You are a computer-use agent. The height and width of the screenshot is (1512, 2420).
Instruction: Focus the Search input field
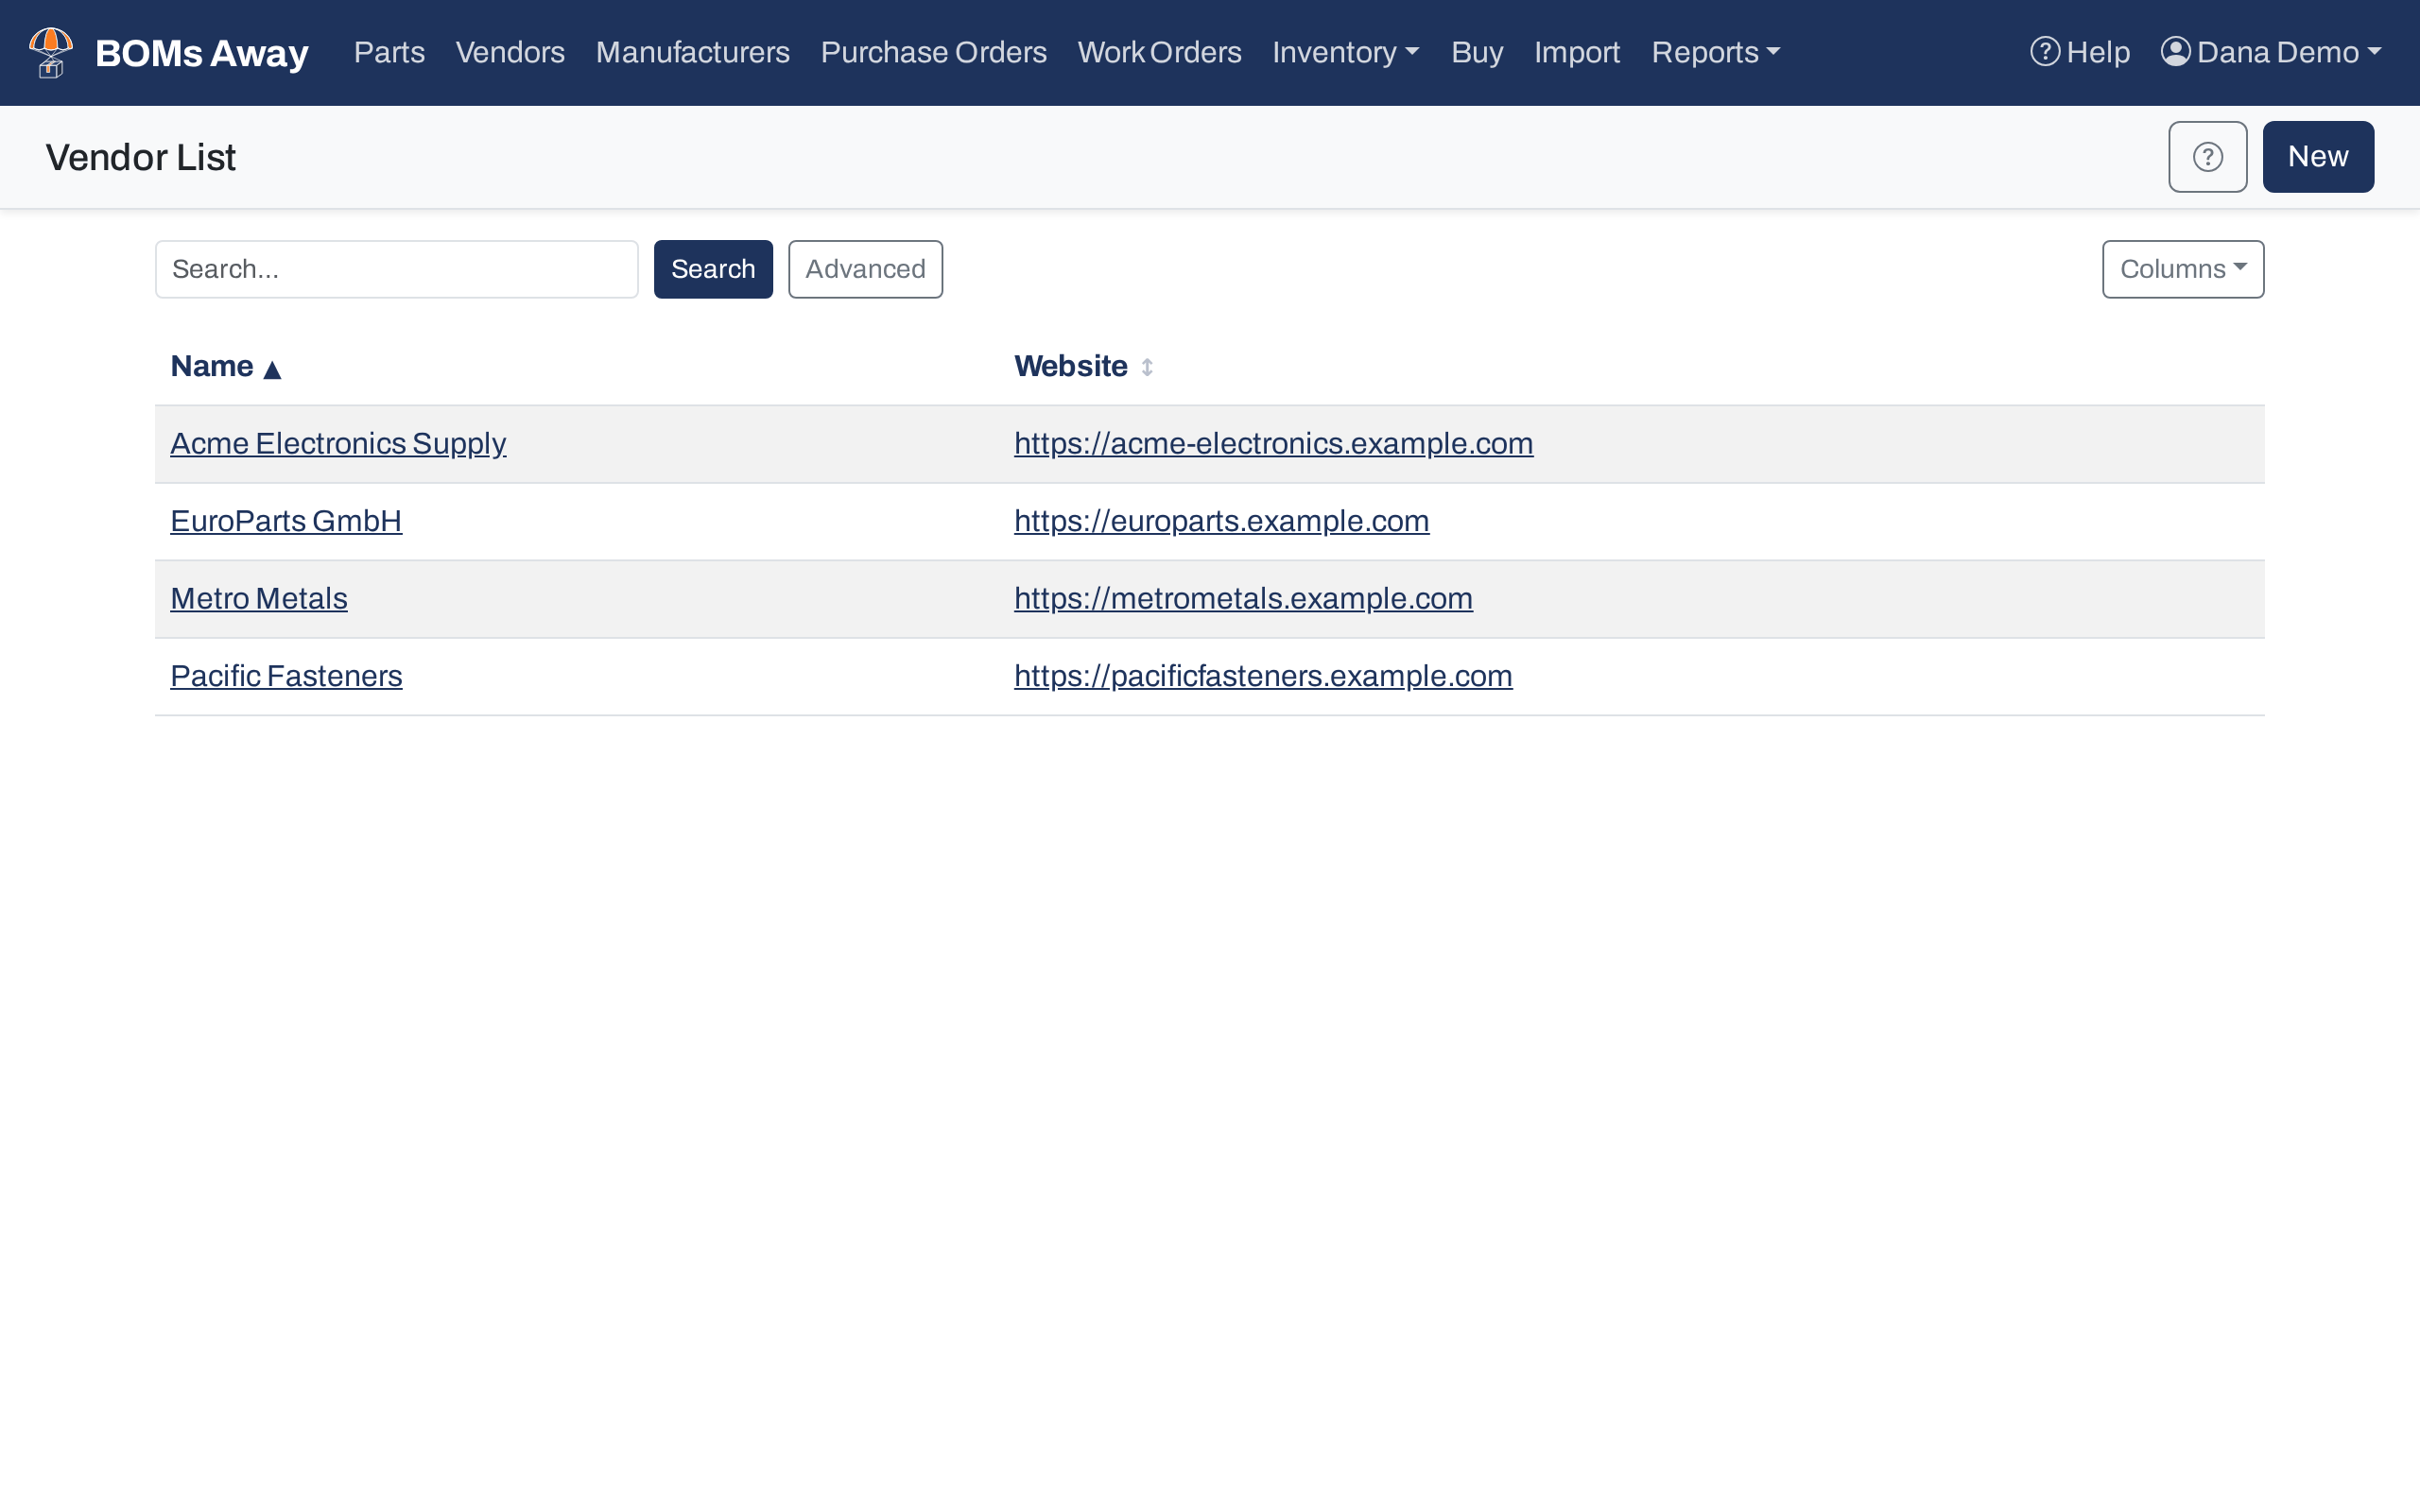397,269
